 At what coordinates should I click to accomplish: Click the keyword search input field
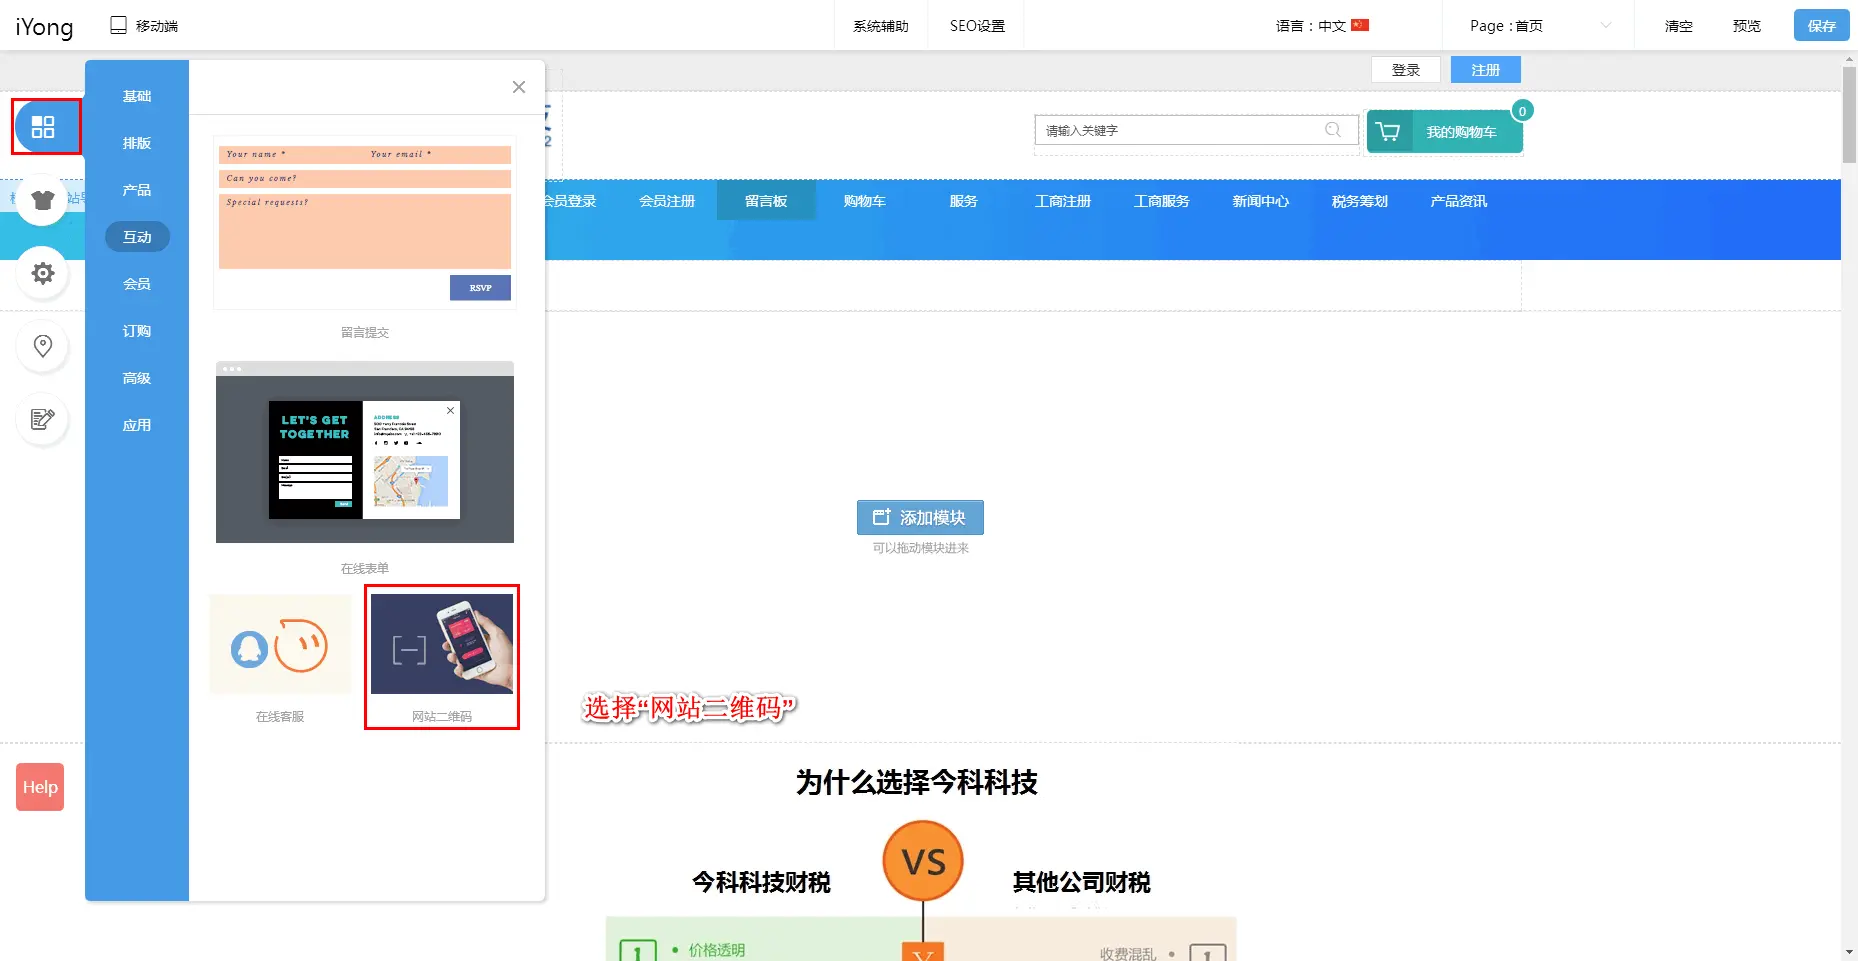[x=1180, y=130]
